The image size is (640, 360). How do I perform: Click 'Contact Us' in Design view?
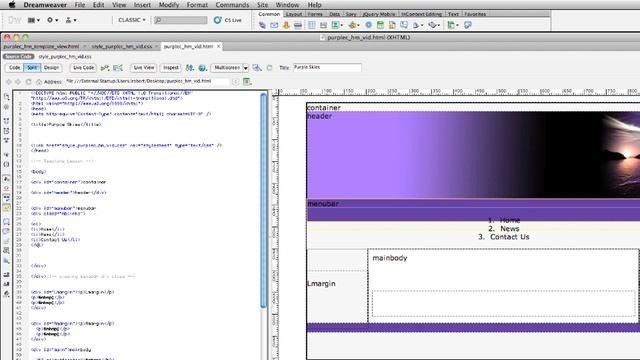click(509, 237)
